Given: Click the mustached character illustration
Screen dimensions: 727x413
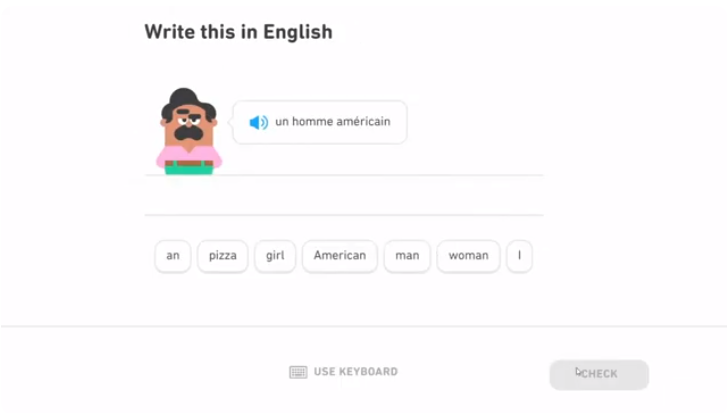Looking at the screenshot, I should point(189,131).
